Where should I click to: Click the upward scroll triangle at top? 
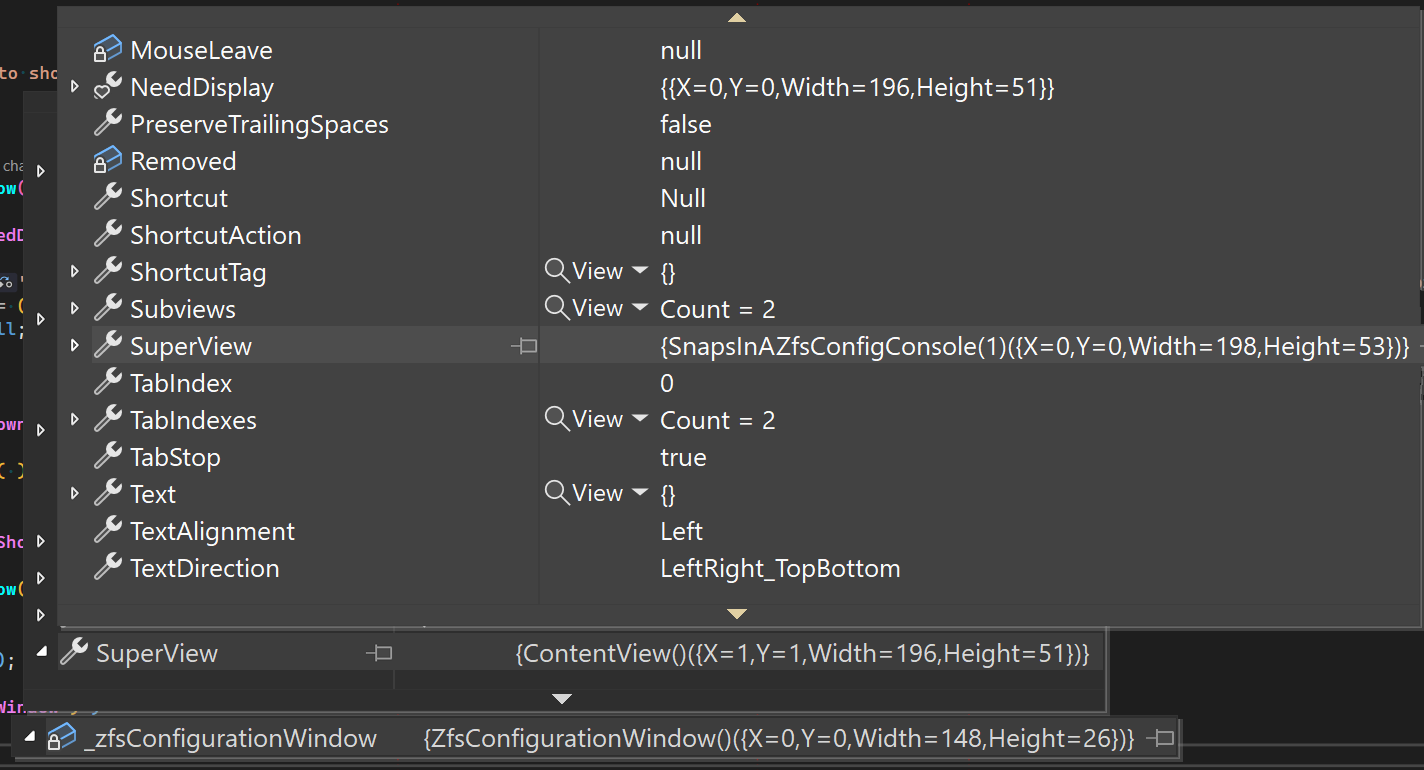[737, 16]
